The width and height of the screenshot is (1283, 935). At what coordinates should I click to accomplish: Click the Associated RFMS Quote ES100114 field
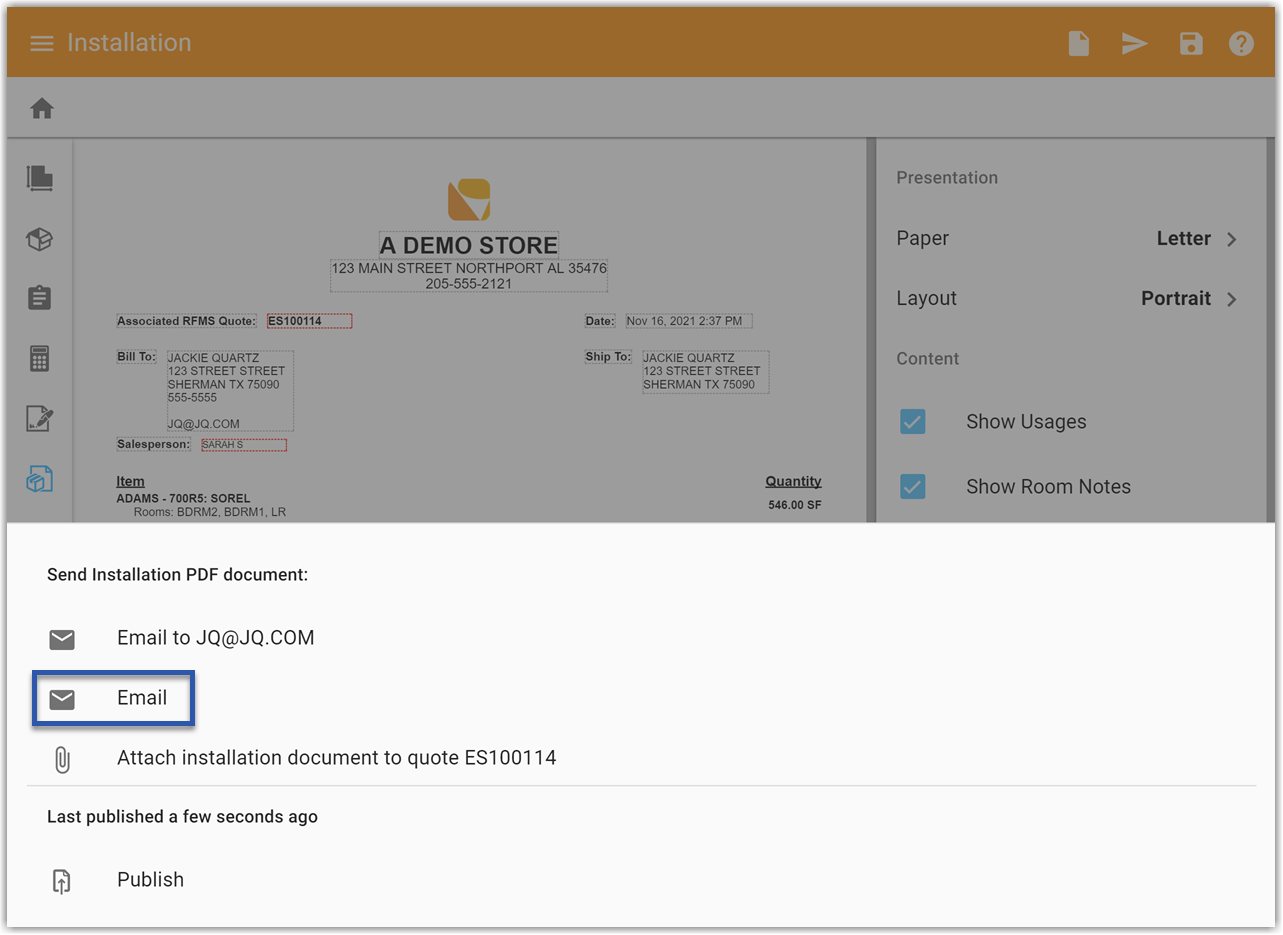click(x=309, y=321)
